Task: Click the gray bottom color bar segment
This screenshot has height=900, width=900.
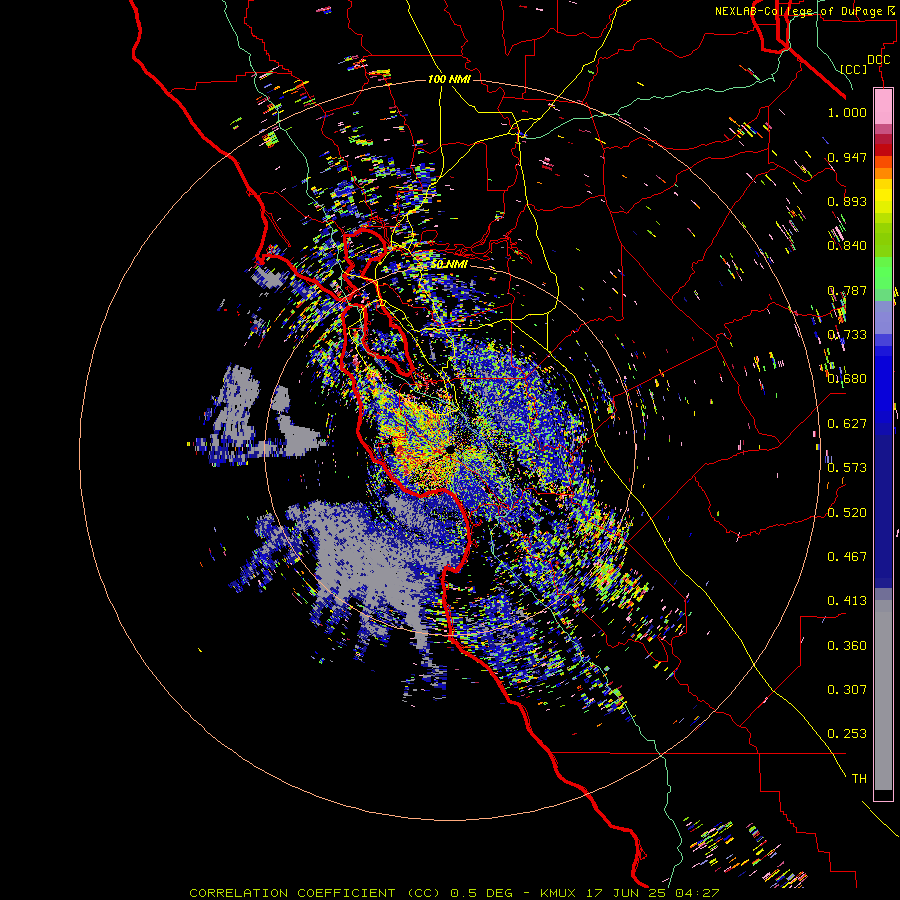Action: [x=883, y=695]
